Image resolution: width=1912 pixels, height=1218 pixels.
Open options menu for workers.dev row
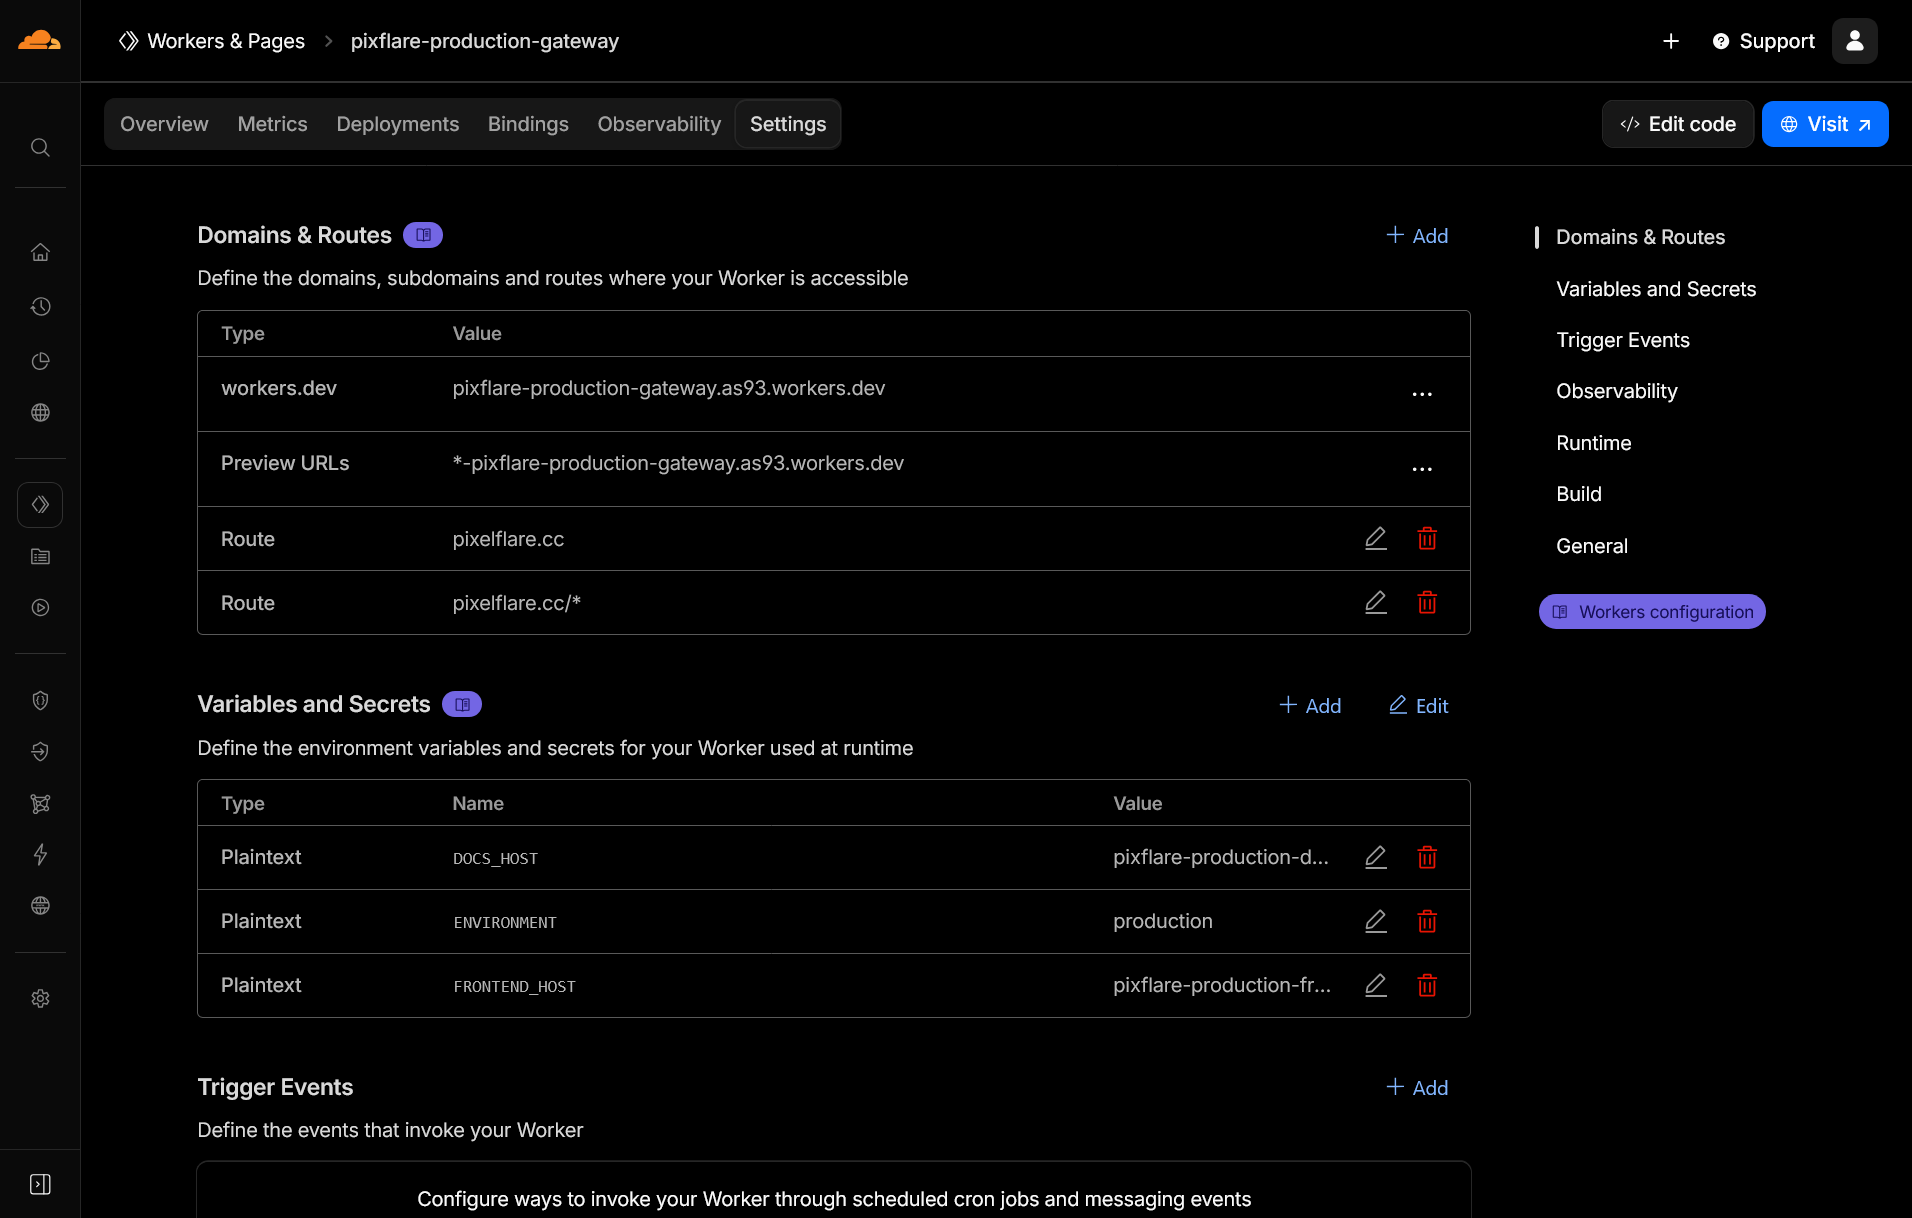[x=1422, y=393]
